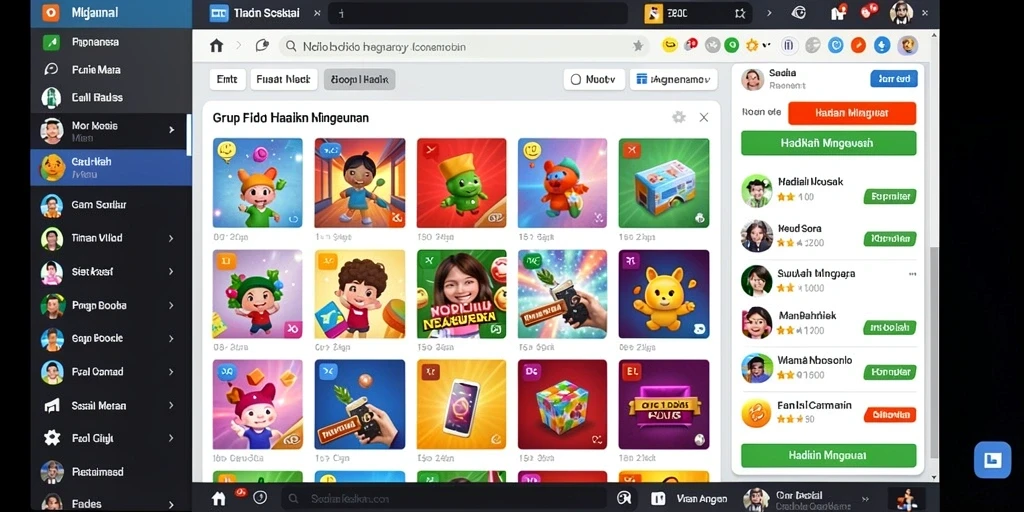Expand the Tinan Vilad sidebar chevron

click(x=171, y=238)
